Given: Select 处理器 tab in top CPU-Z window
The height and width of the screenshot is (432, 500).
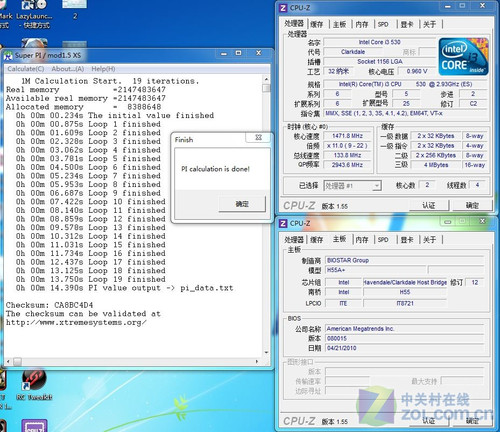Looking at the screenshot, I should 294,24.
